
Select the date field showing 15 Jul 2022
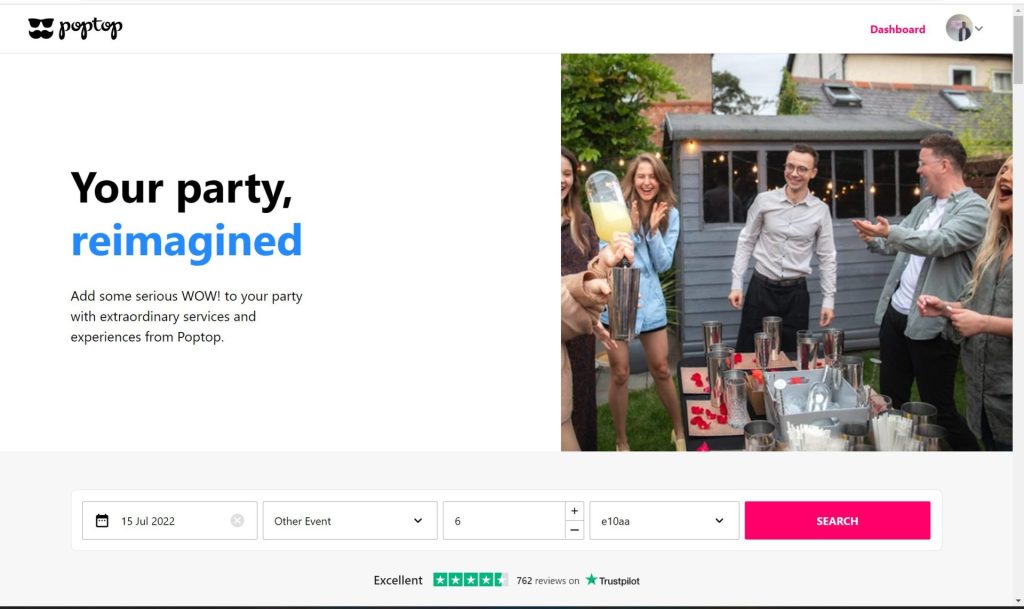coord(170,520)
